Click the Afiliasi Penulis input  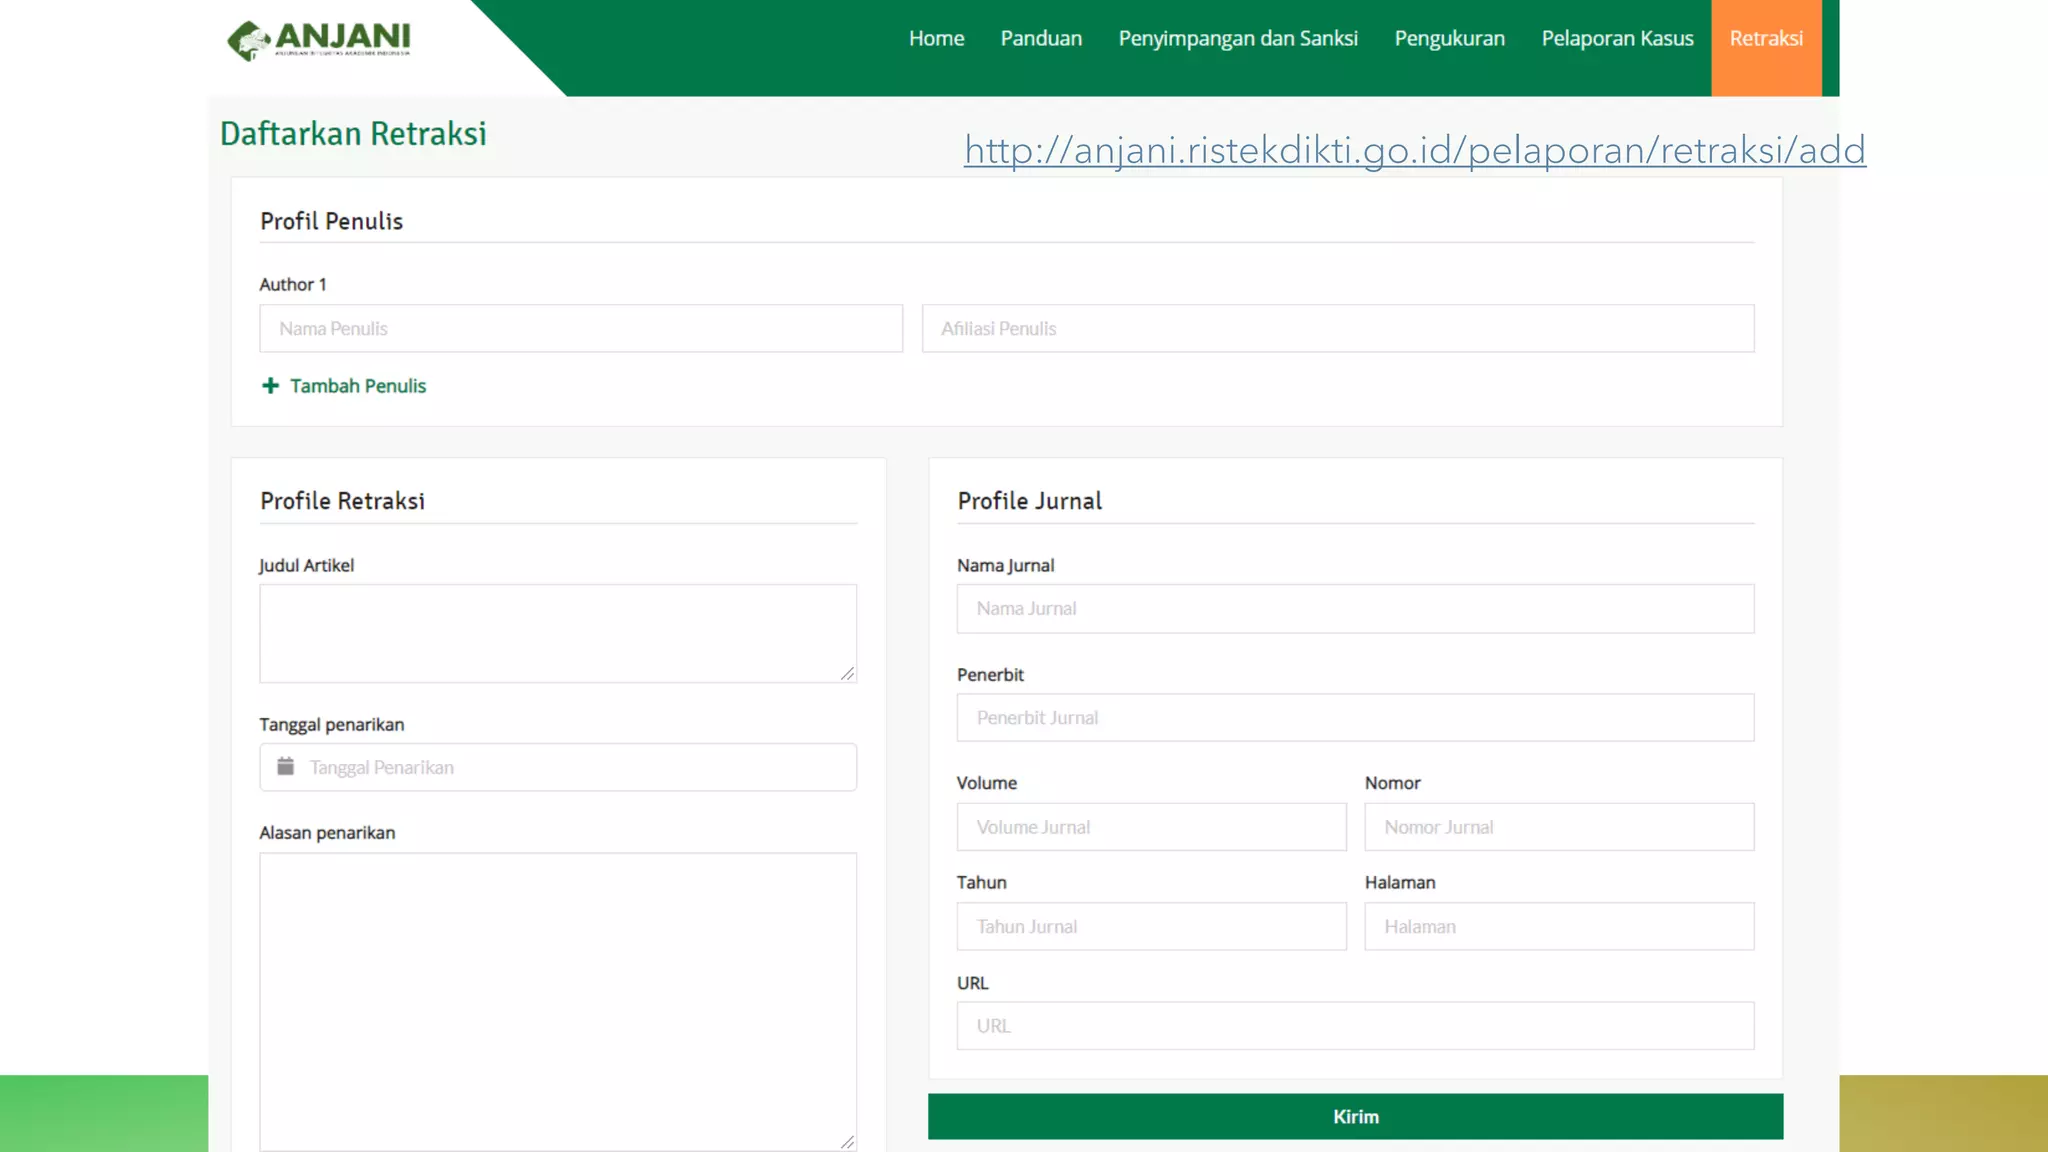[x=1337, y=328]
